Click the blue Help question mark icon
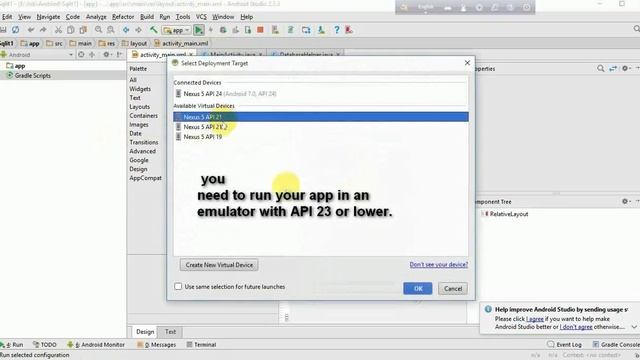The image size is (640, 360). tap(337, 30)
